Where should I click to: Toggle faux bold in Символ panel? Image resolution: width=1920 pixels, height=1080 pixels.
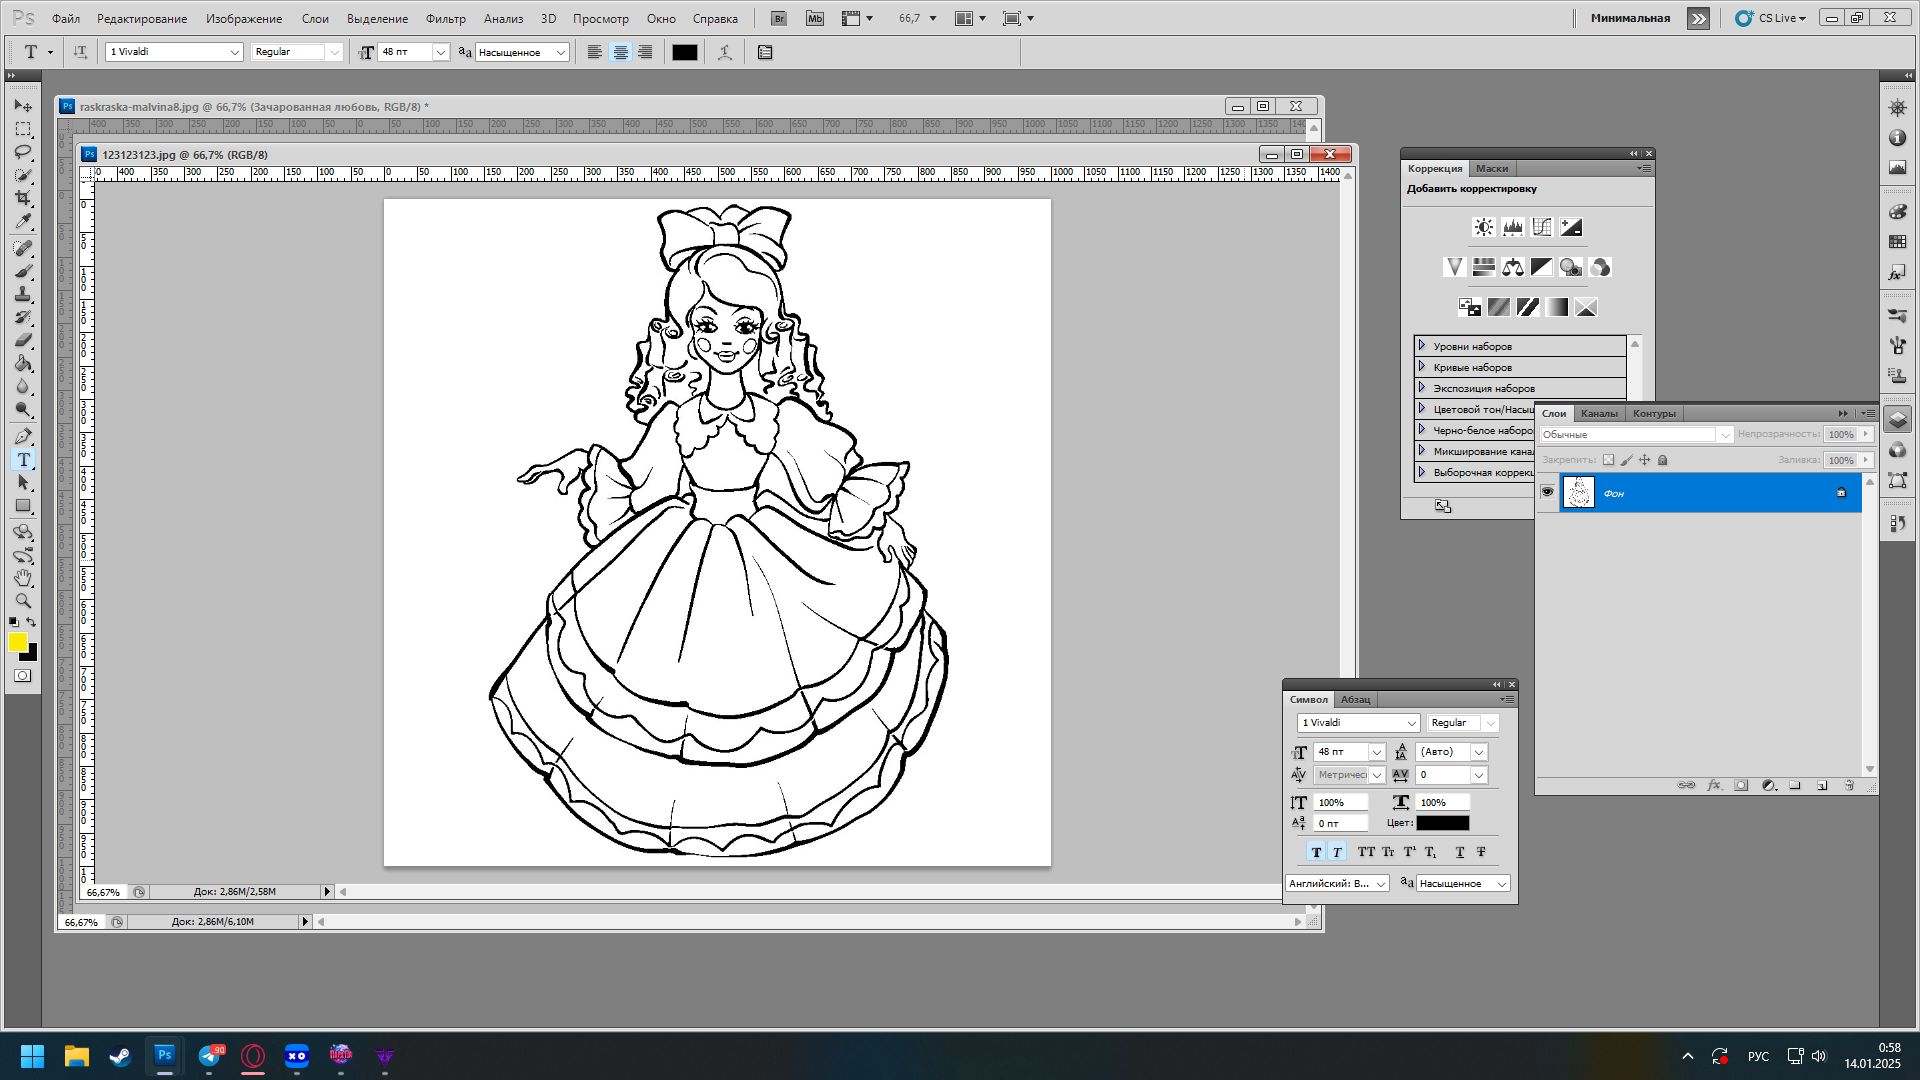tap(1316, 852)
